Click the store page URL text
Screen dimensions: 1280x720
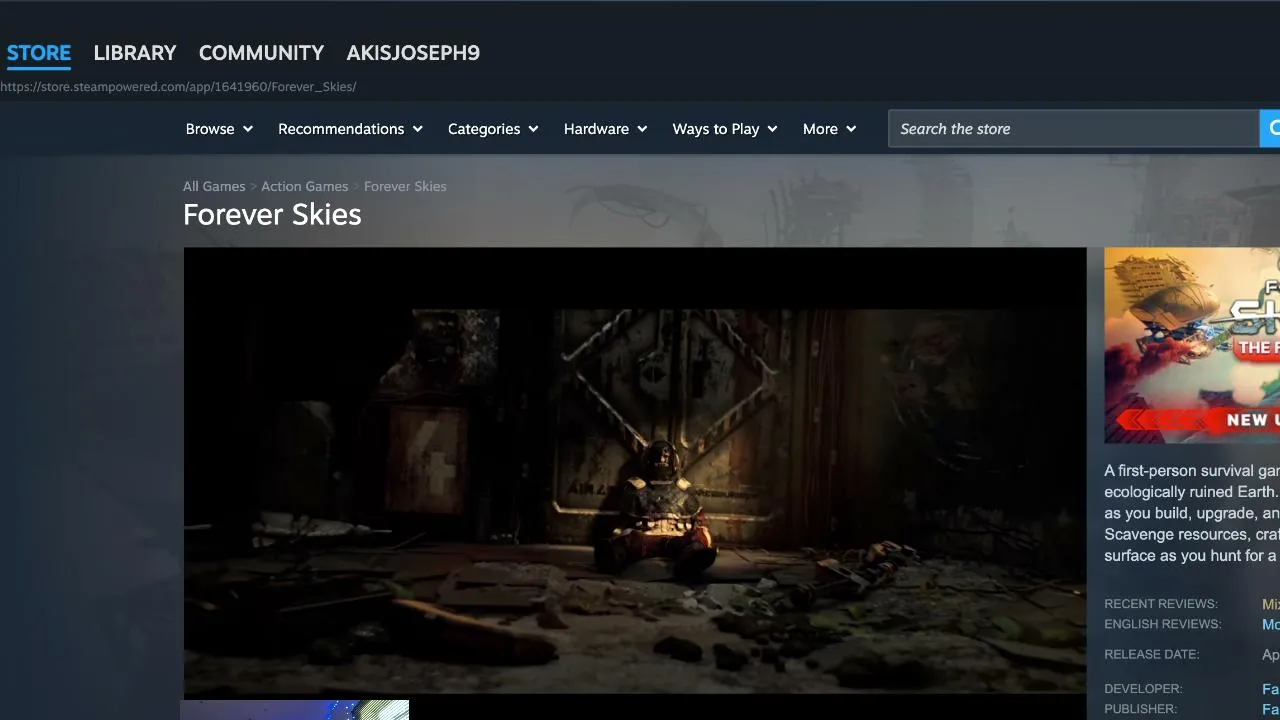pyautogui.click(x=178, y=87)
